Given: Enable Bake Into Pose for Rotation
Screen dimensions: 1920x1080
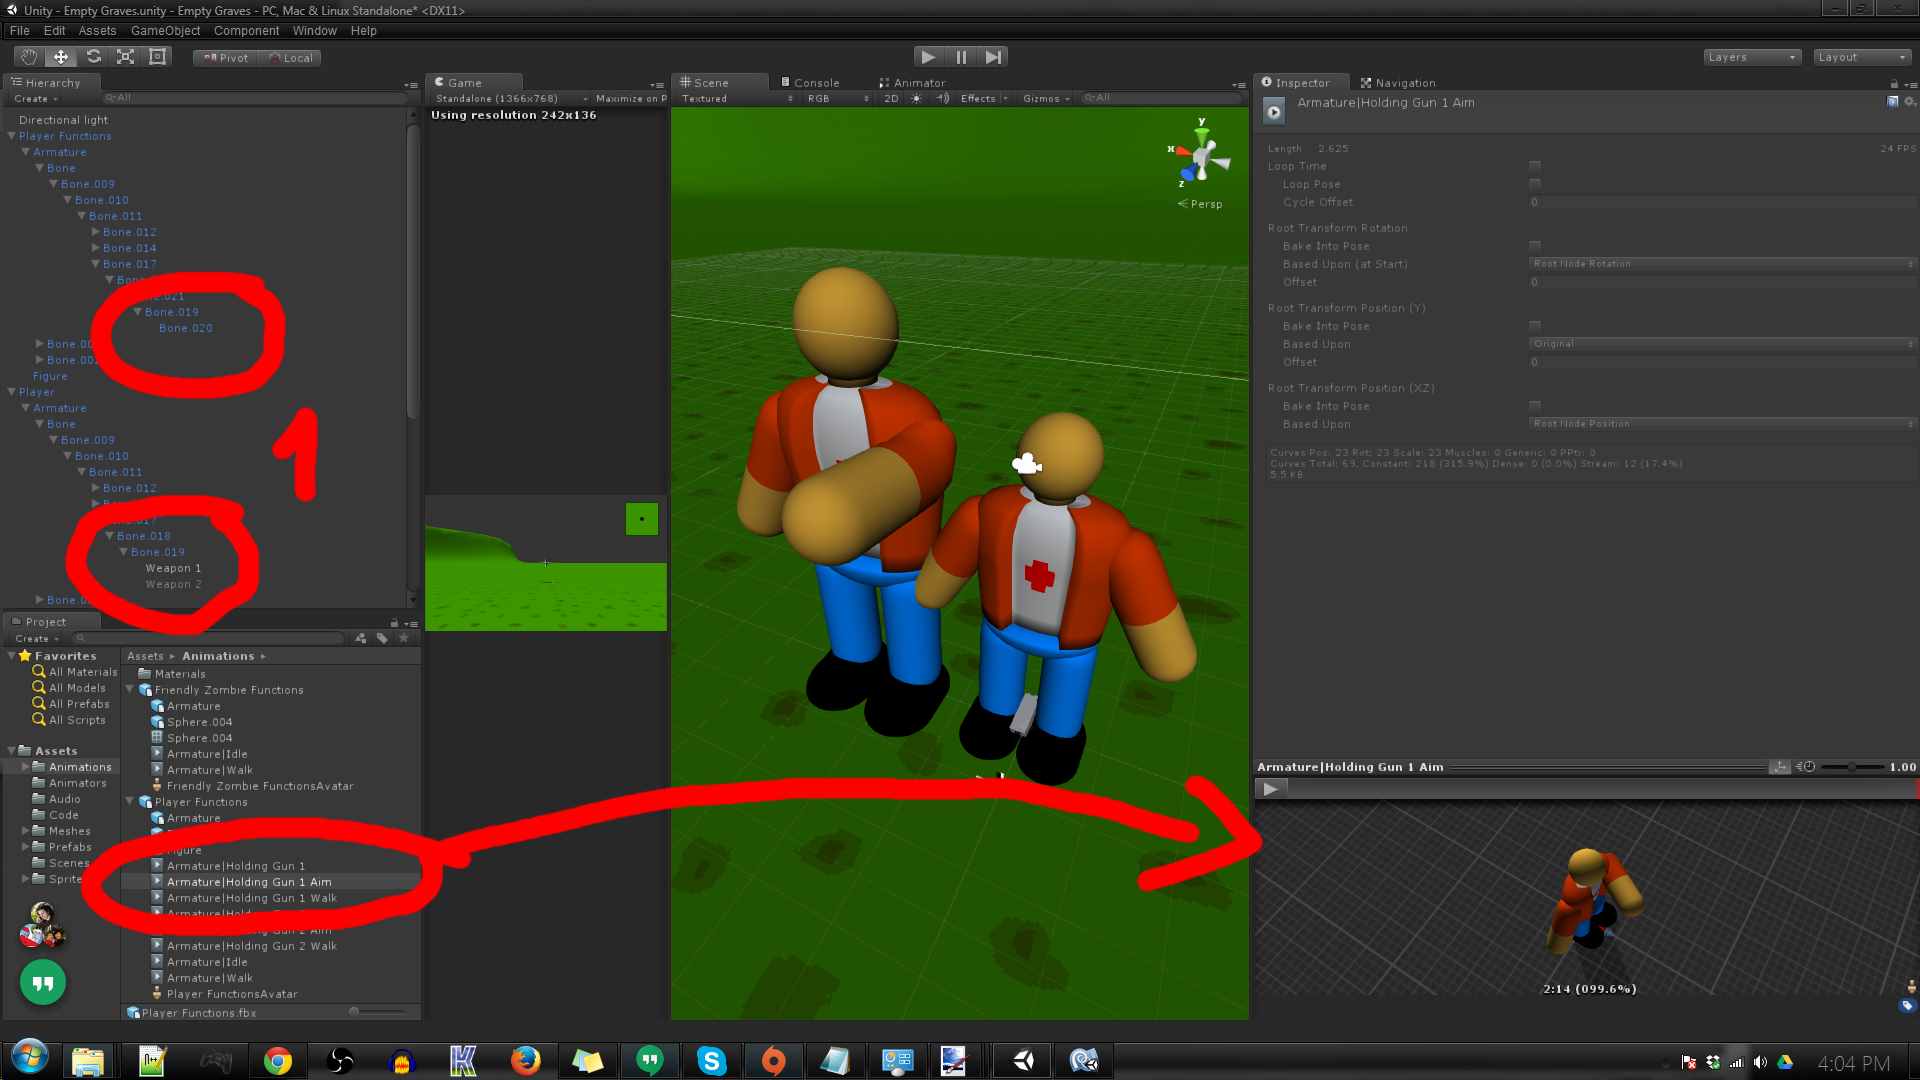Looking at the screenshot, I should click(x=1535, y=246).
